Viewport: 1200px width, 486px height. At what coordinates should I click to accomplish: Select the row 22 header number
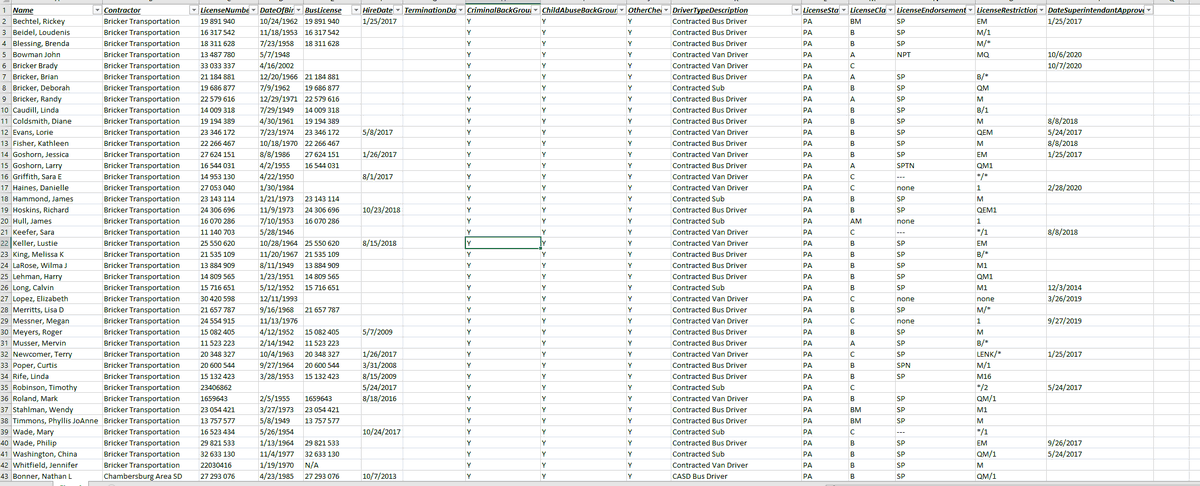click(x=5, y=243)
